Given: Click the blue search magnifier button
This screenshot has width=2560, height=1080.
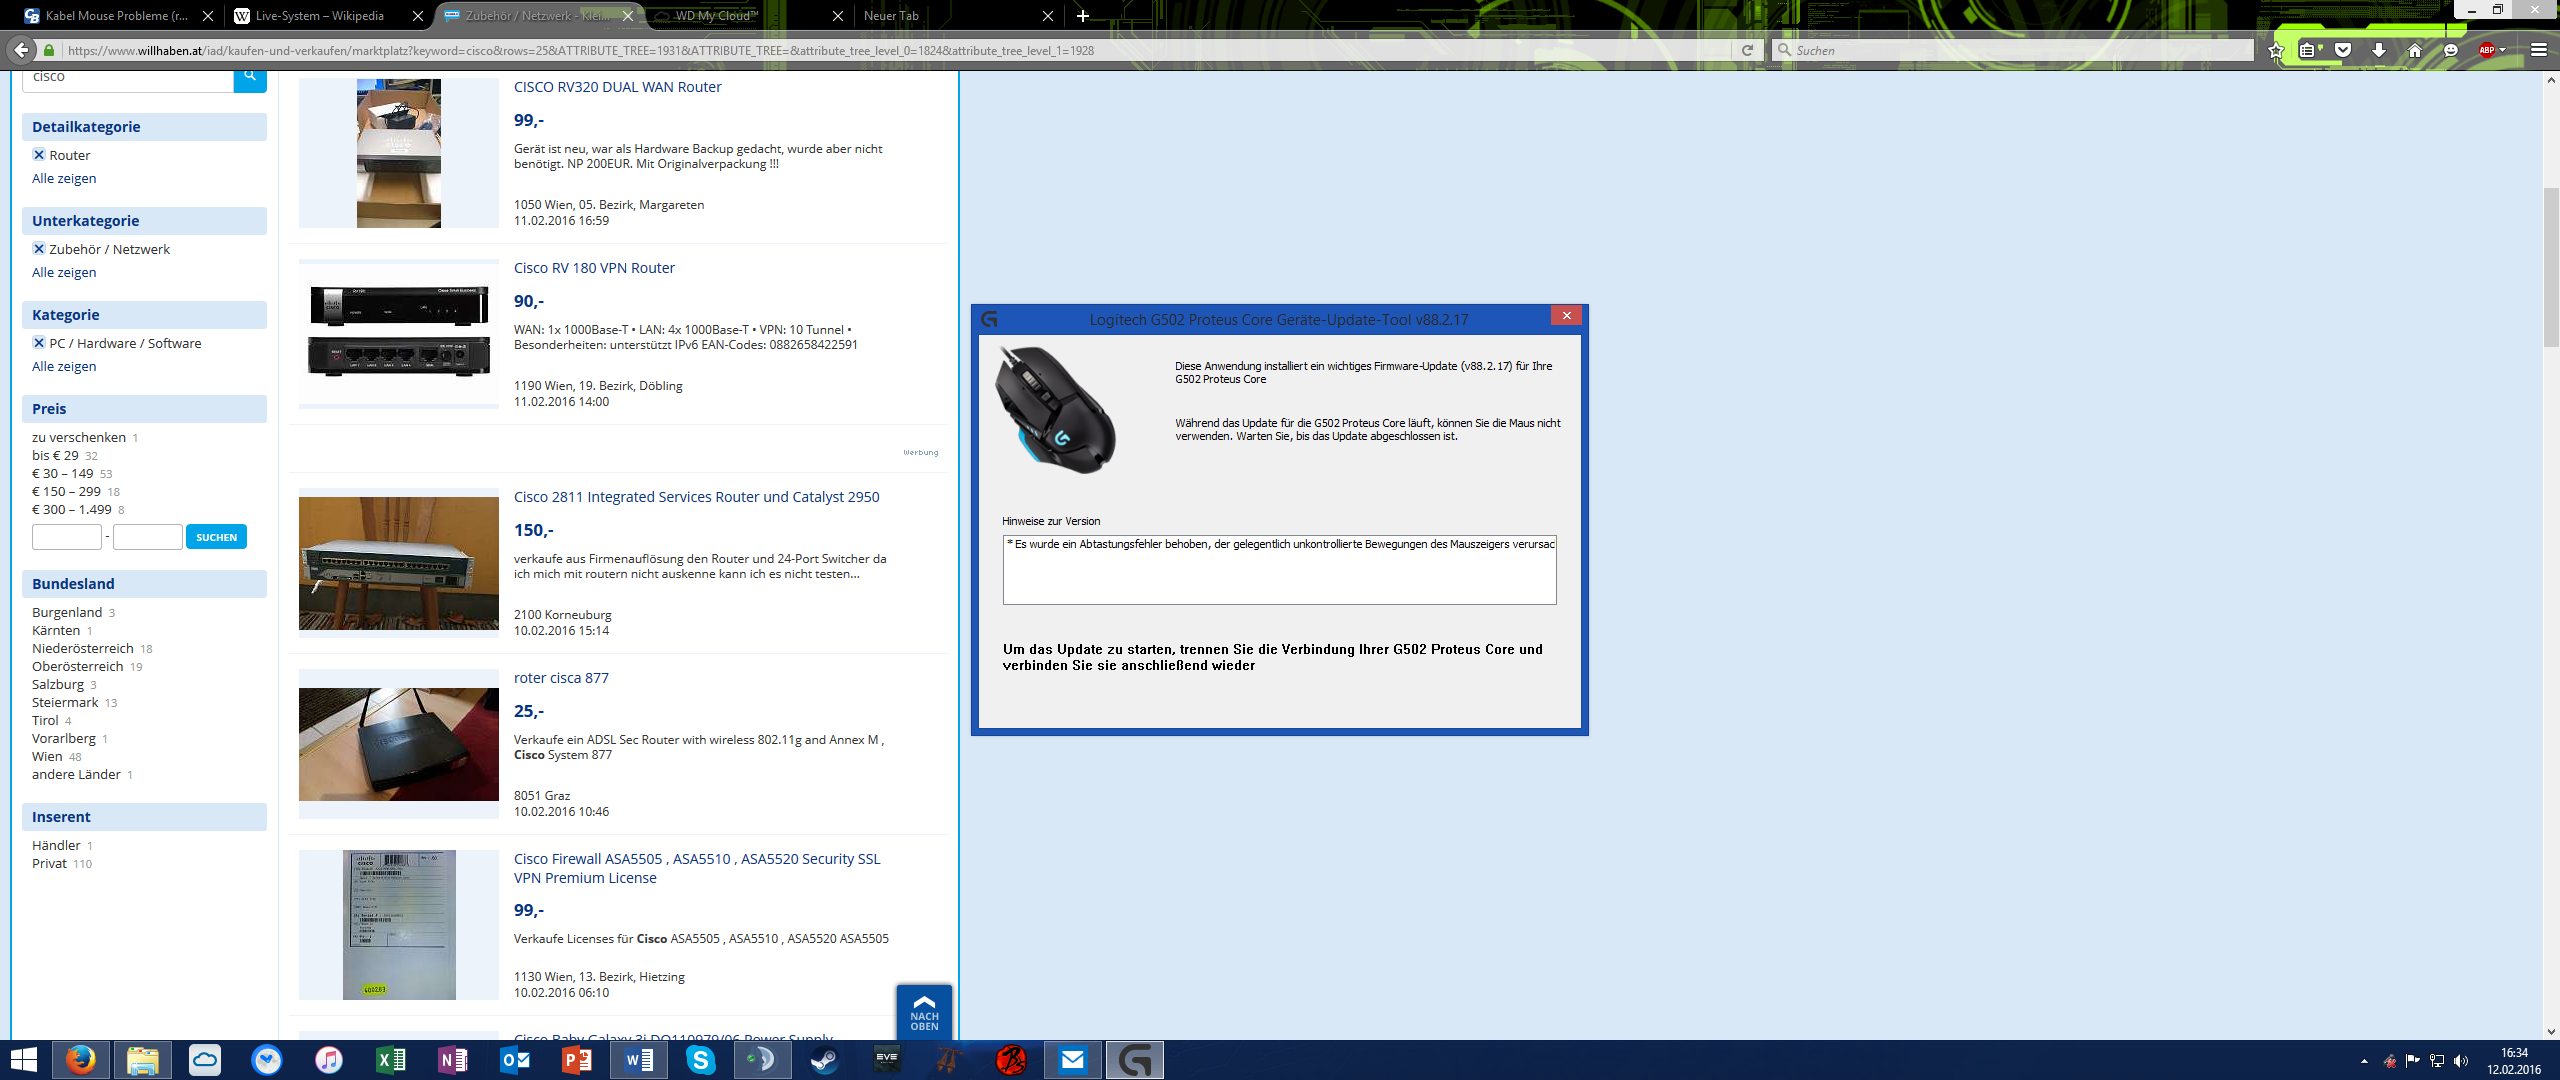Looking at the screenshot, I should pyautogui.click(x=250, y=76).
